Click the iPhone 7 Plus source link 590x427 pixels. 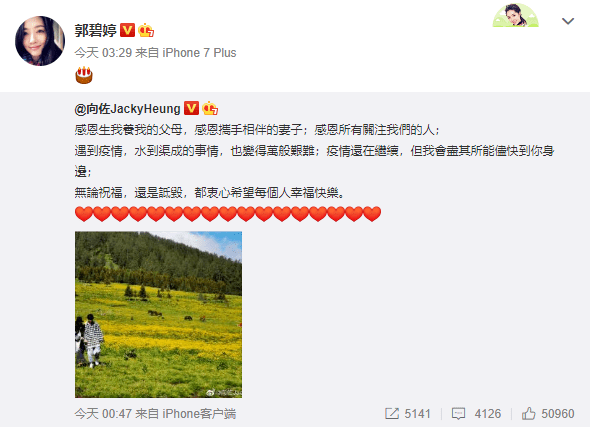pyautogui.click(x=199, y=53)
